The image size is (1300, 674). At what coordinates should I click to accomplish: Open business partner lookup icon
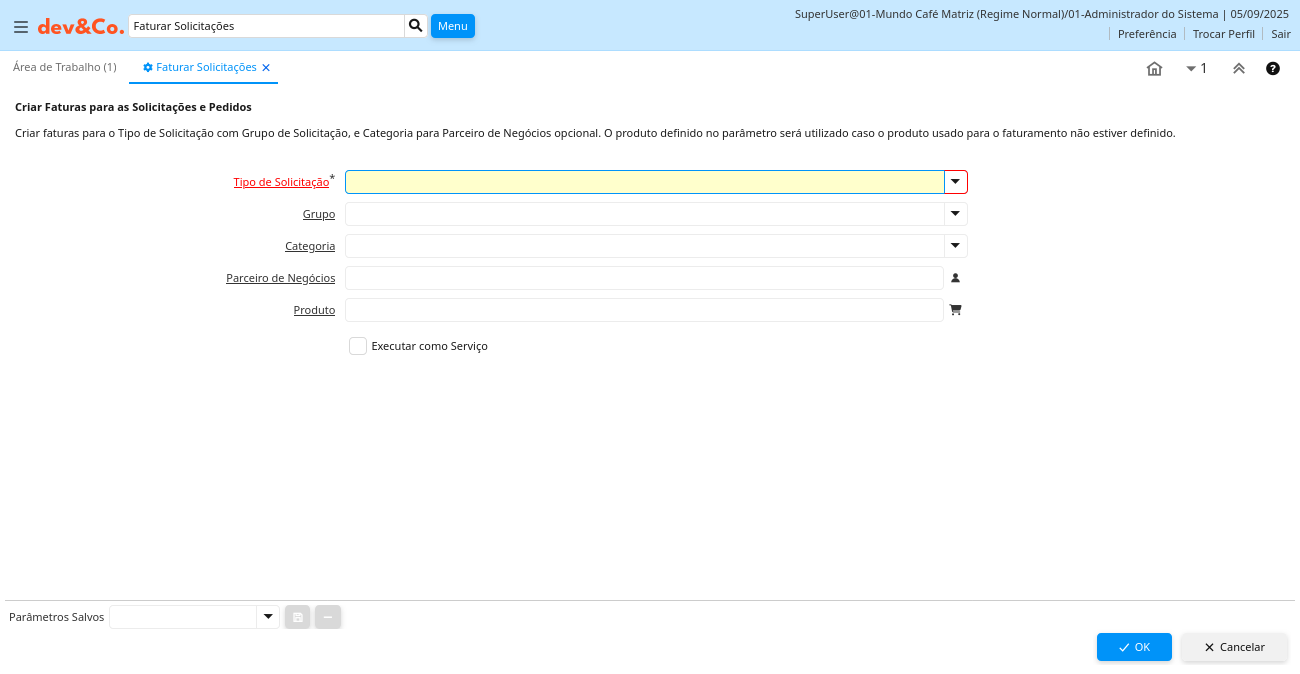pos(955,278)
